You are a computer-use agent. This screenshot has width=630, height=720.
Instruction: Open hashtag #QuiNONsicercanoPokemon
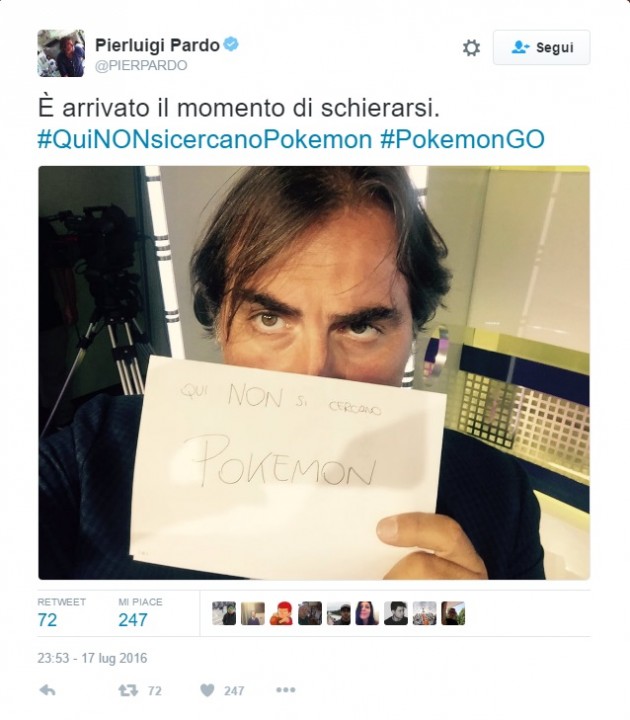205,139
